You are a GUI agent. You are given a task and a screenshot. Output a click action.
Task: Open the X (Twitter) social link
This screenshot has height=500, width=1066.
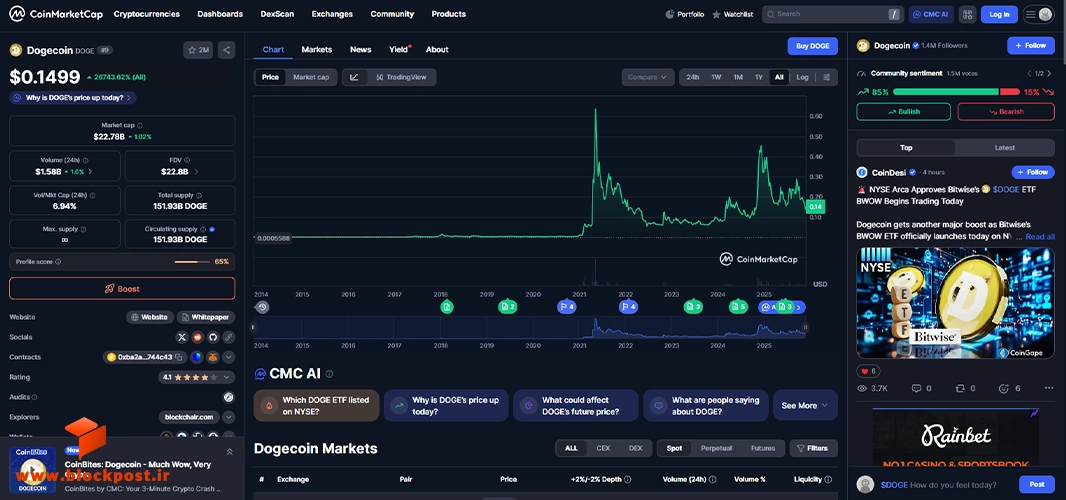[182, 337]
